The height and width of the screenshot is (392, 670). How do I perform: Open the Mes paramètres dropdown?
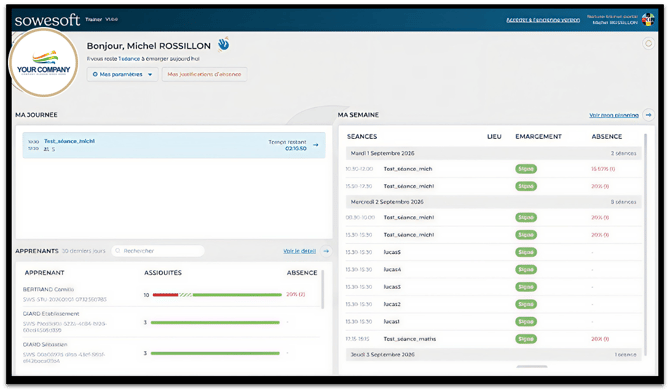point(122,74)
